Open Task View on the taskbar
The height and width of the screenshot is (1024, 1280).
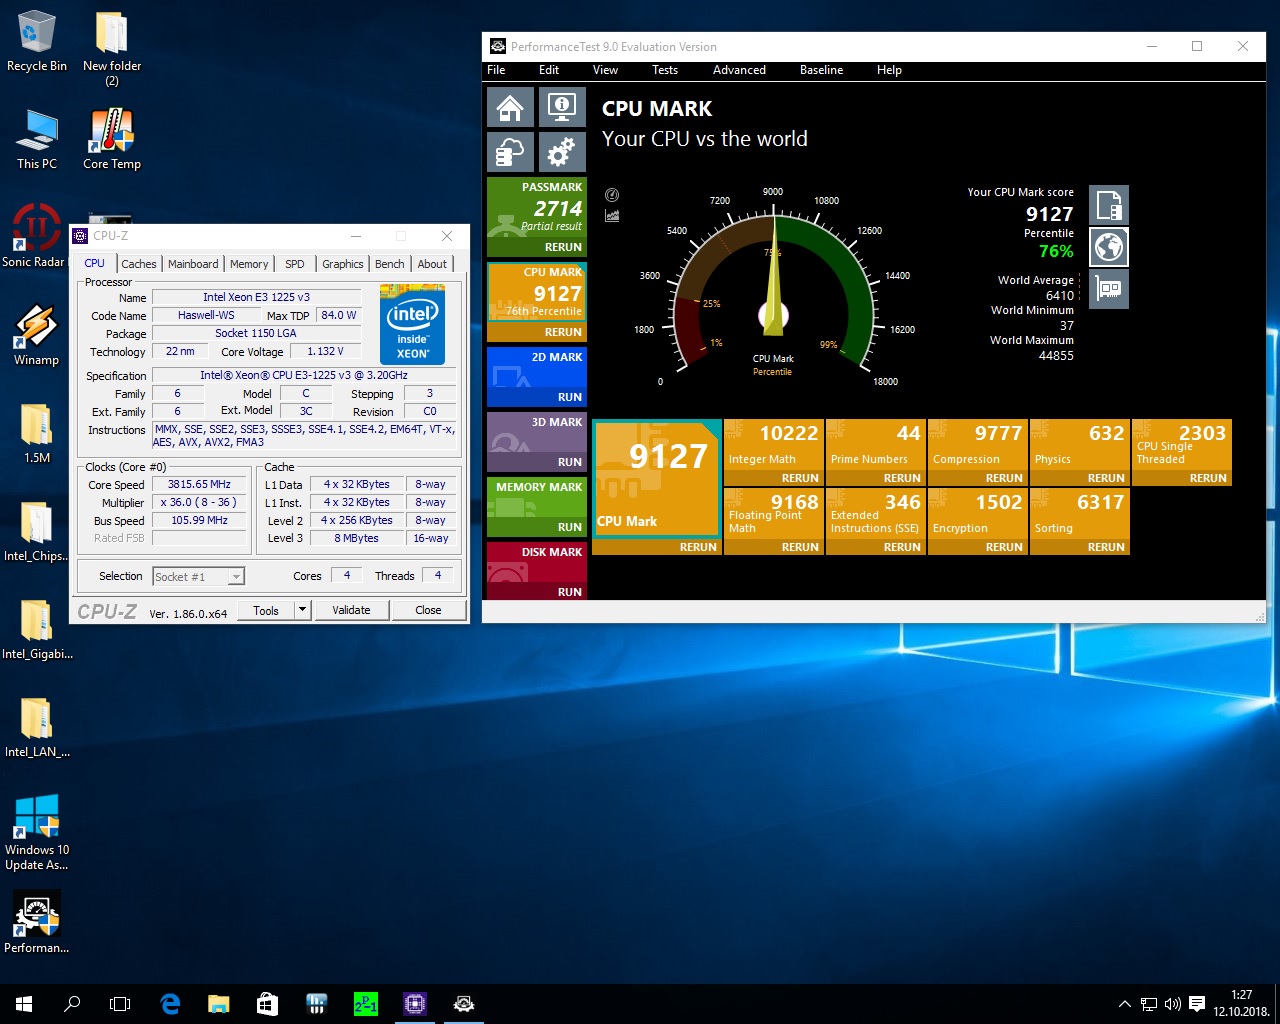coord(120,1004)
